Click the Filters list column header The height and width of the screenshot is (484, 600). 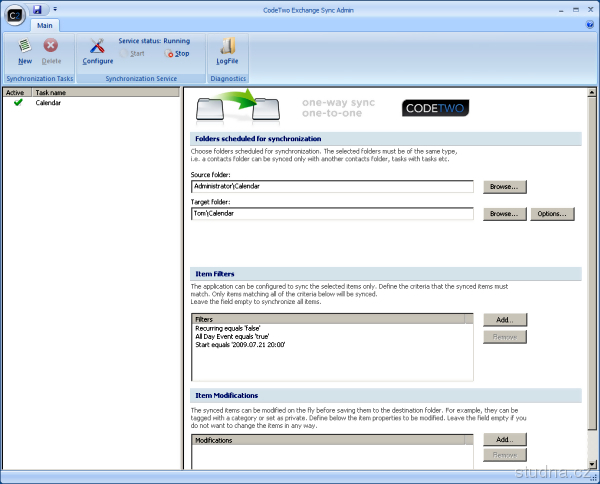click(328, 319)
